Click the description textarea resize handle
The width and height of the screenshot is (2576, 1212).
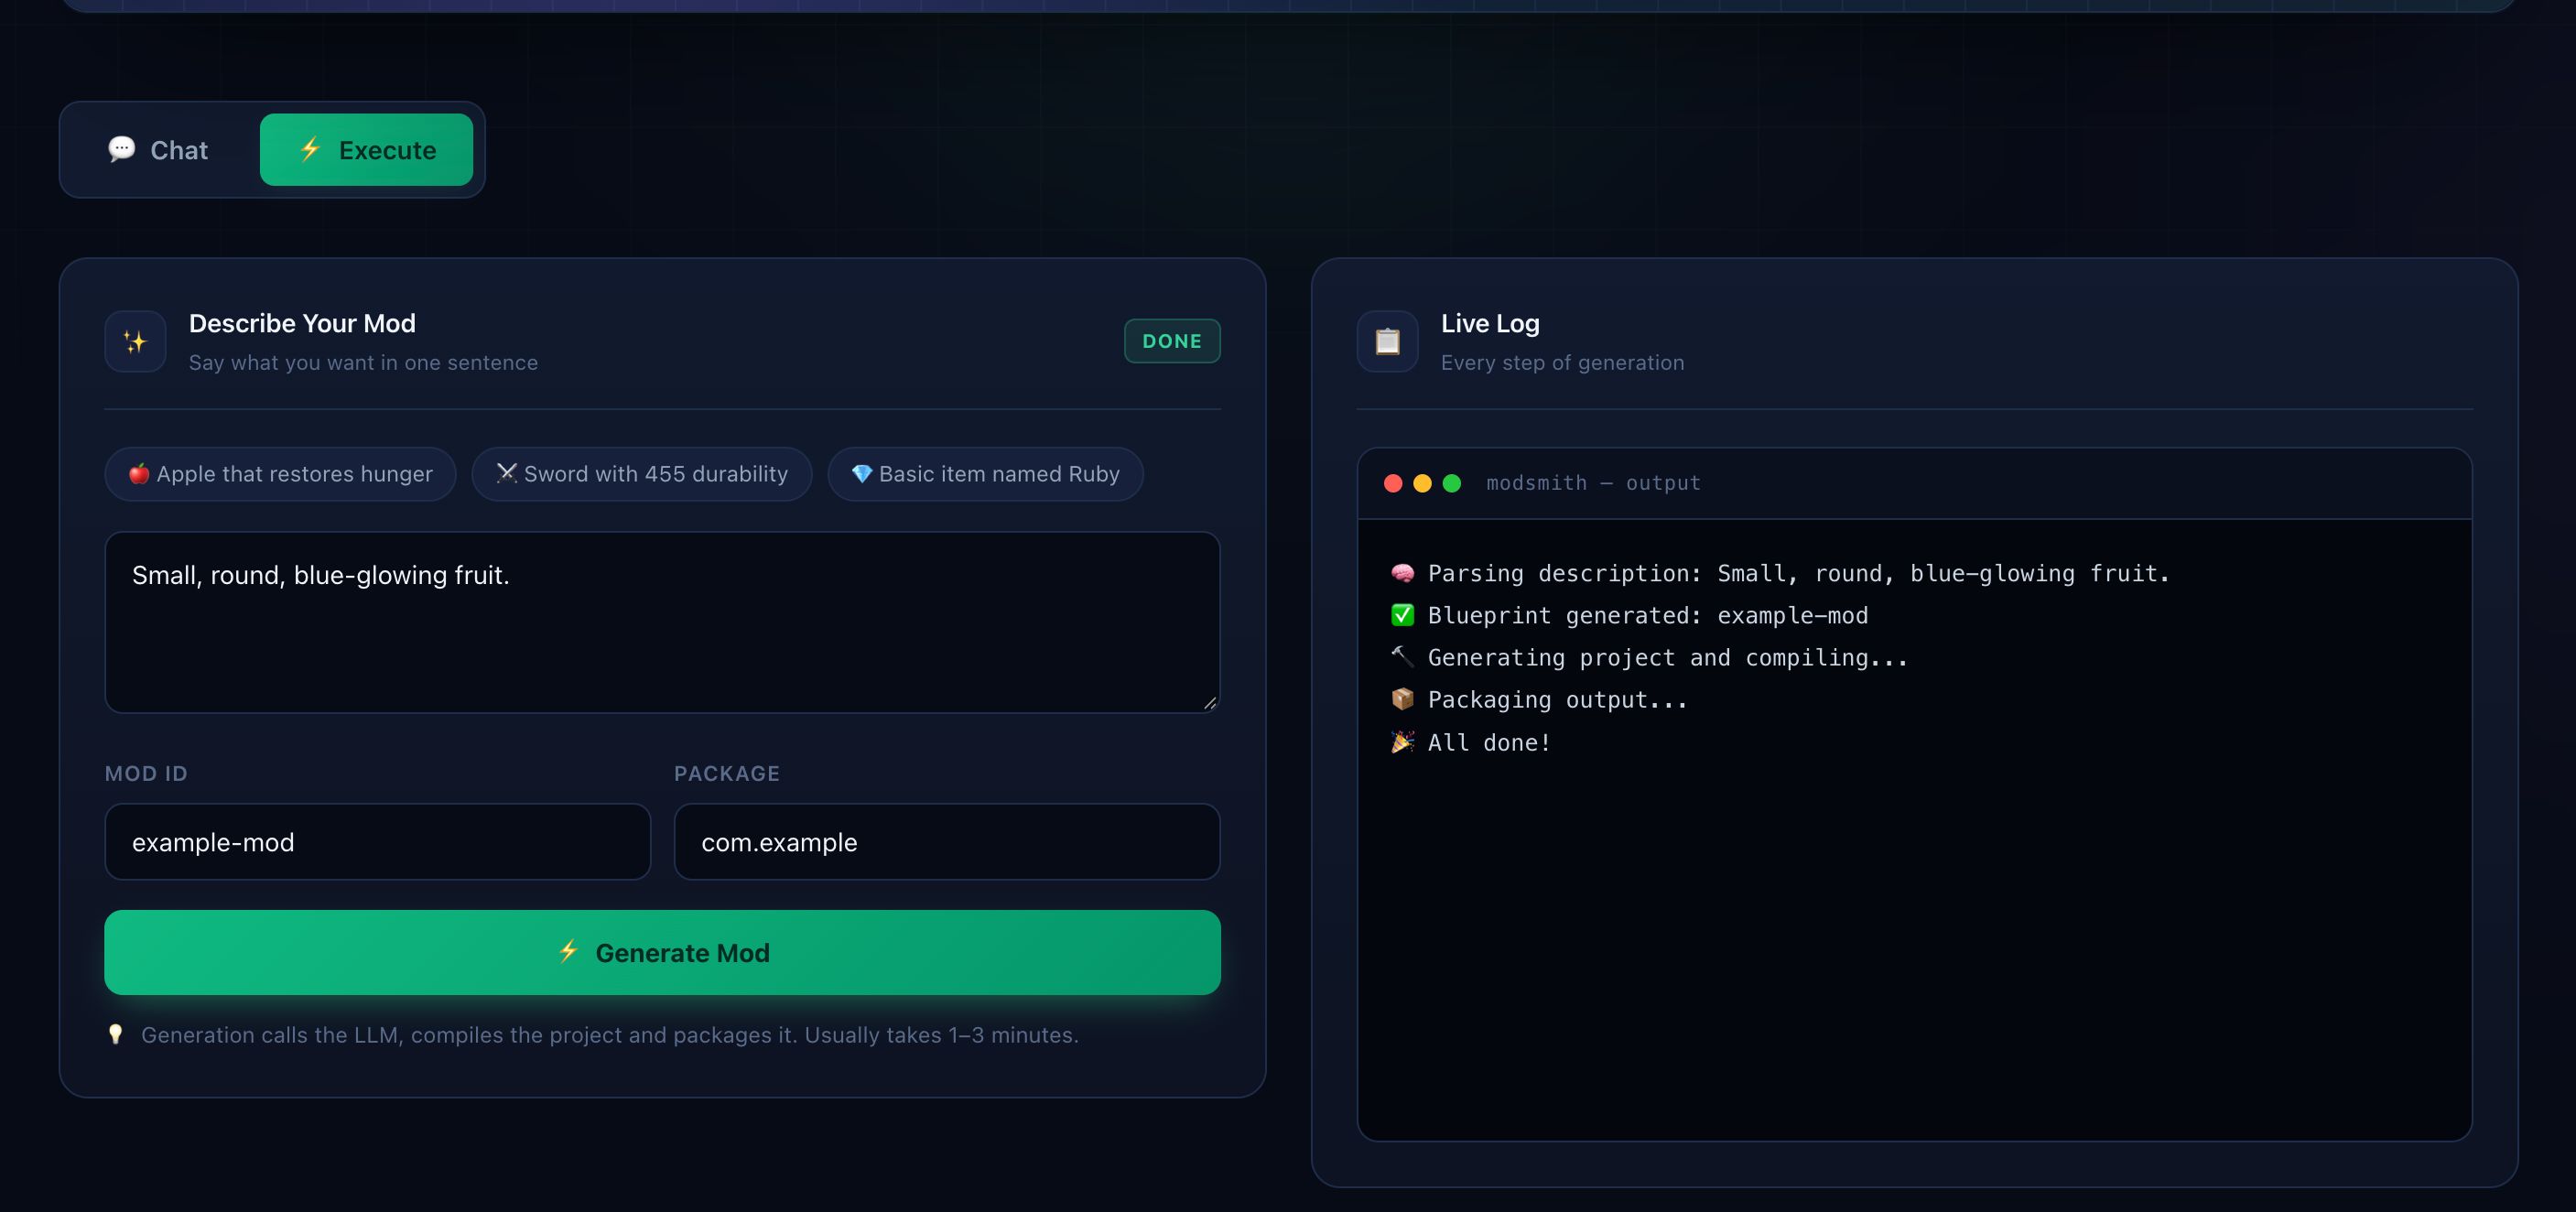[x=1210, y=703]
